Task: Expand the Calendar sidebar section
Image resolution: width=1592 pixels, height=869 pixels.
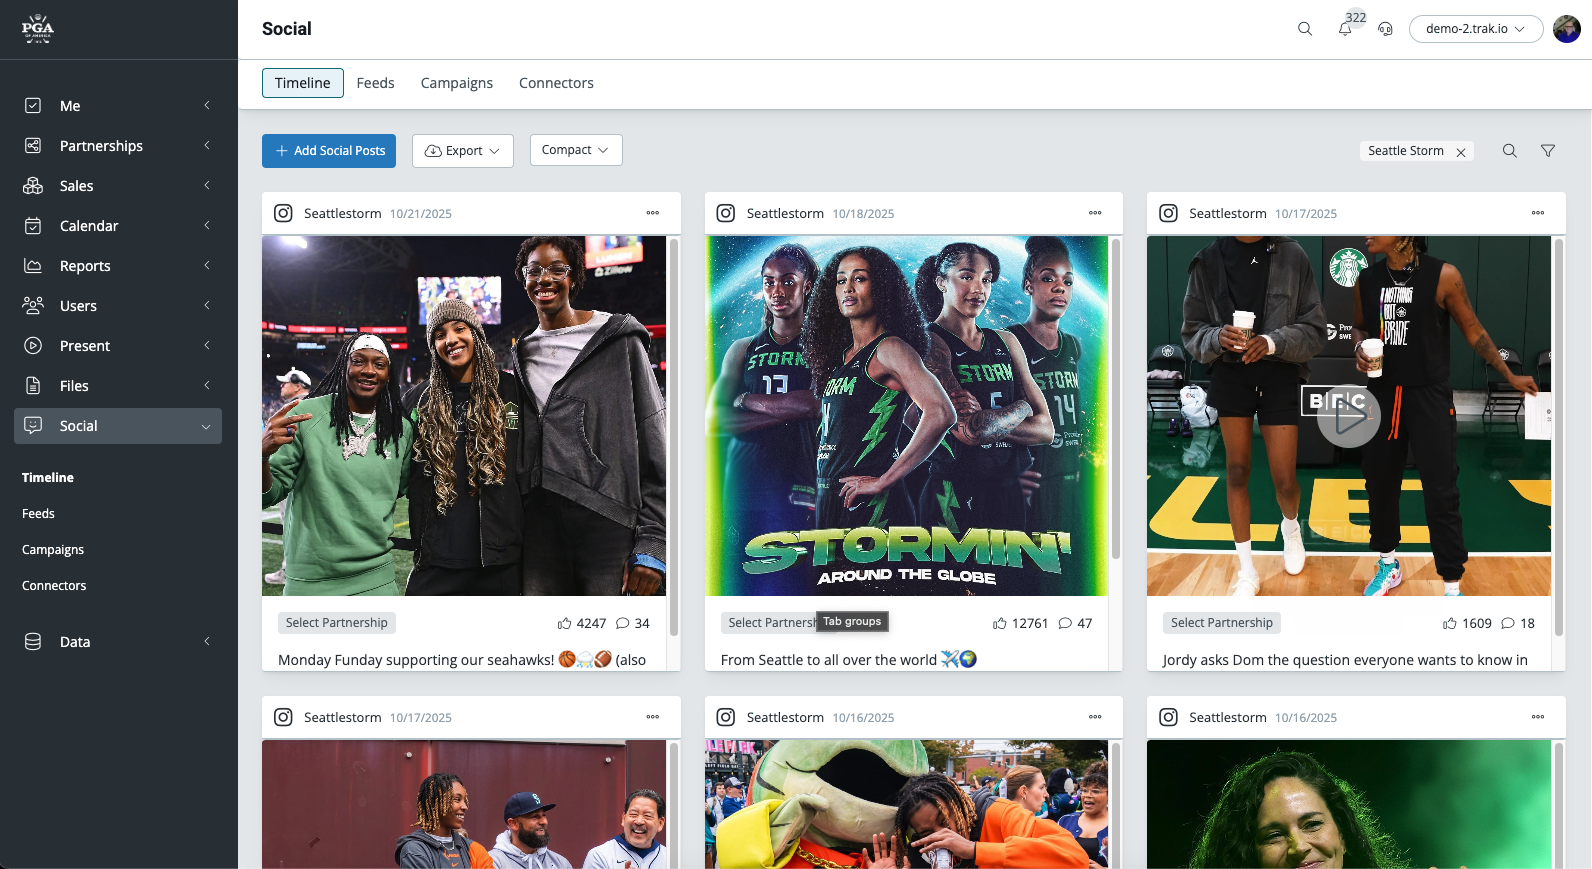Action: [x=207, y=226]
